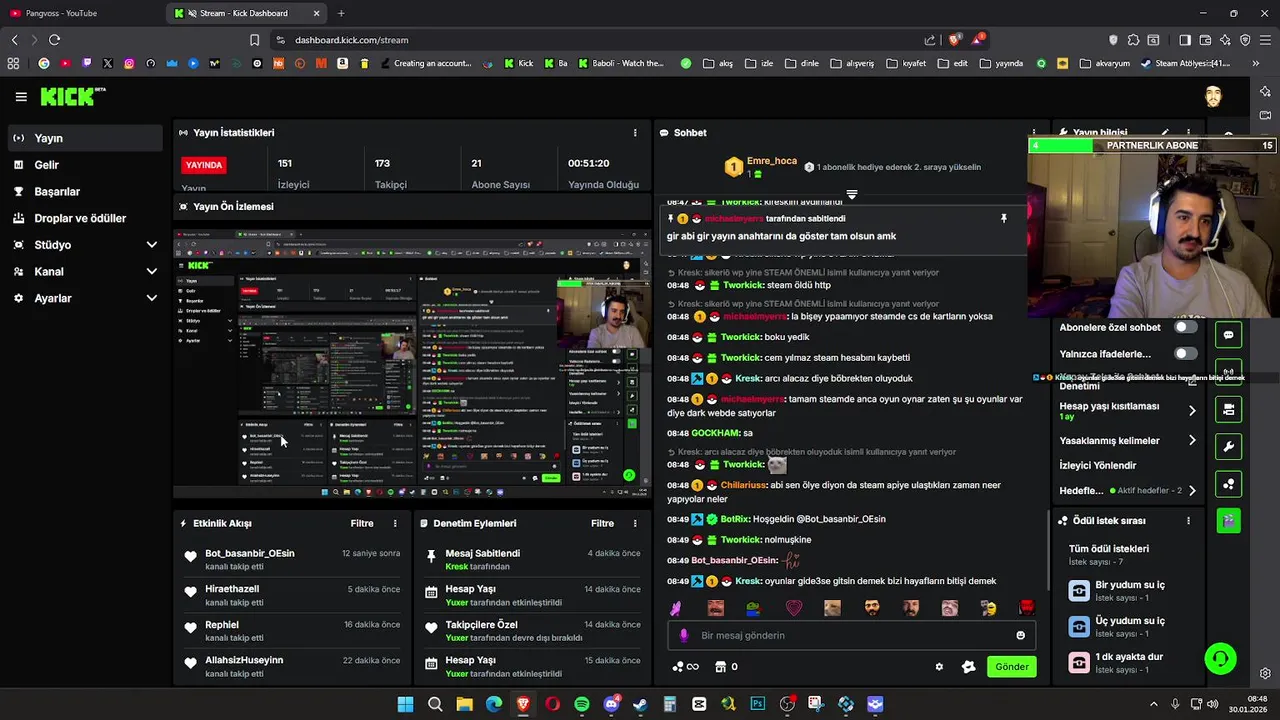Open Spotify from the Windows taskbar
The height and width of the screenshot is (720, 1280).
pyautogui.click(x=582, y=704)
